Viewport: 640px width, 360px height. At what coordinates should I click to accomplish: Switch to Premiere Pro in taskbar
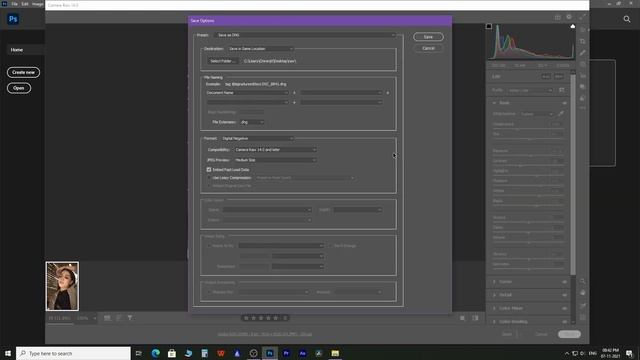pos(286,353)
